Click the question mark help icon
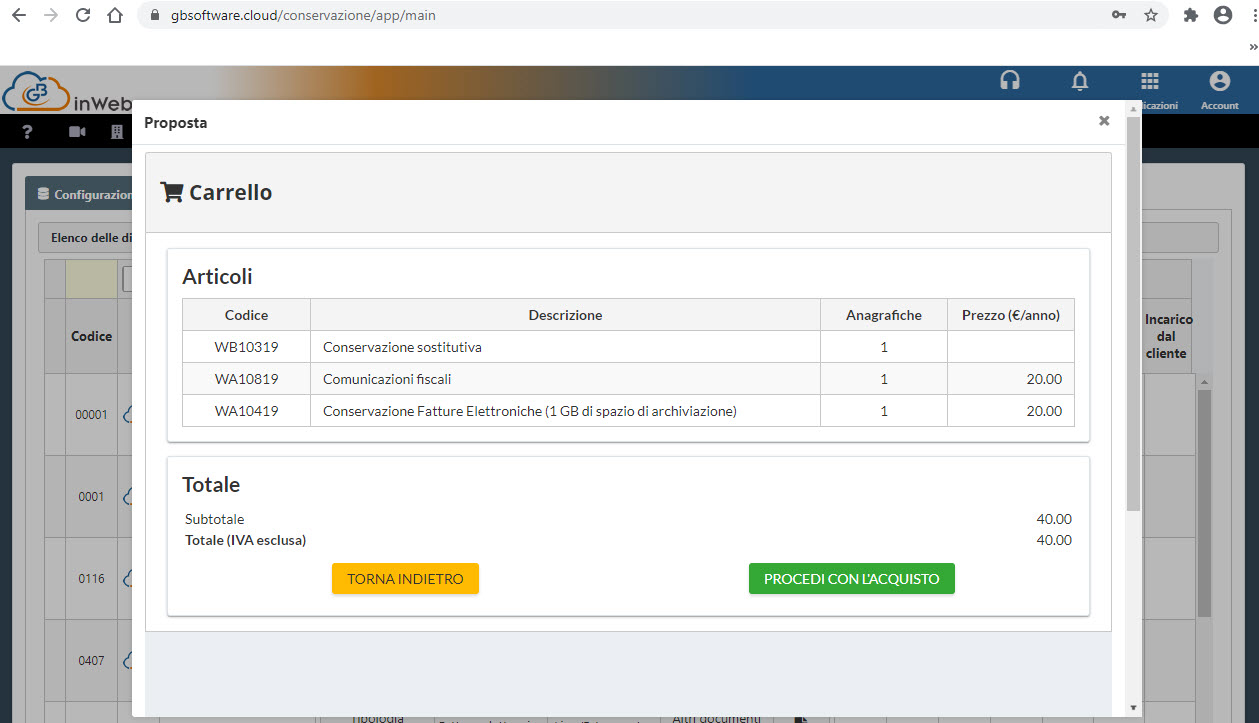The height and width of the screenshot is (723, 1259). pos(28,132)
